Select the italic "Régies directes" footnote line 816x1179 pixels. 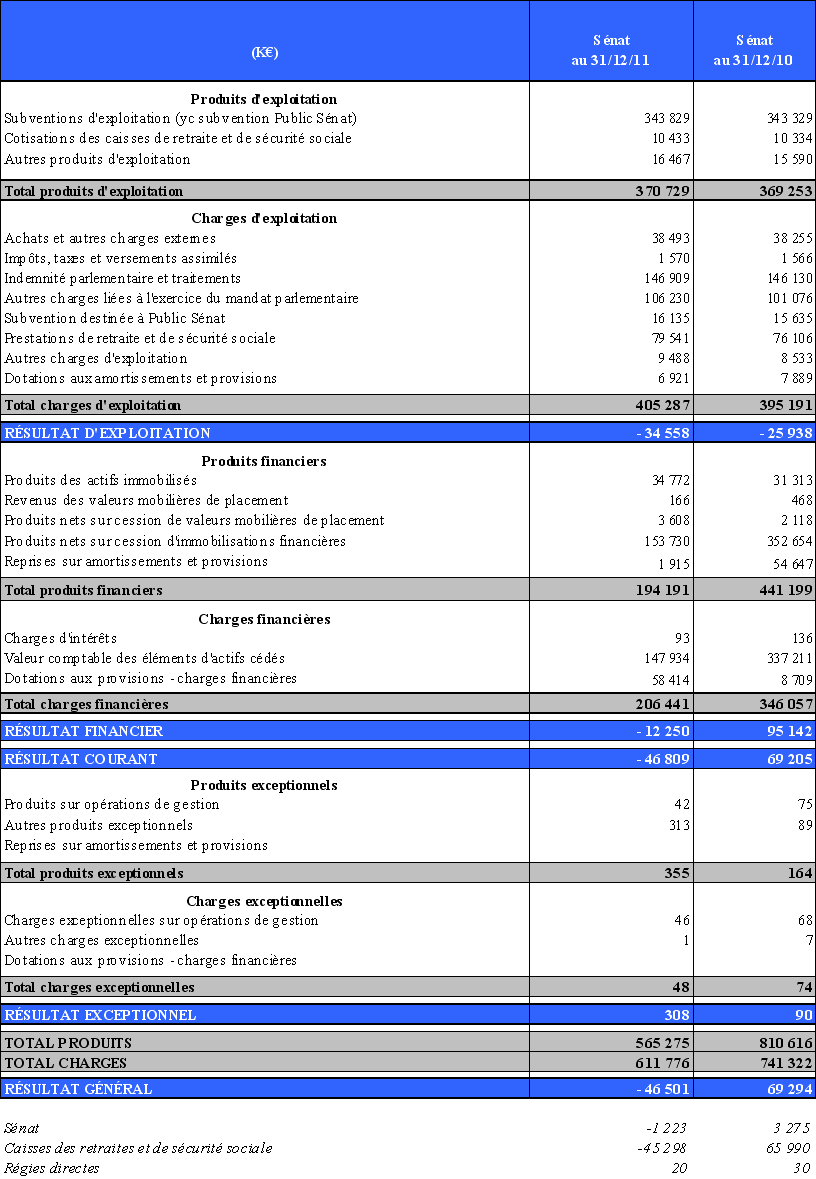pos(52,1168)
